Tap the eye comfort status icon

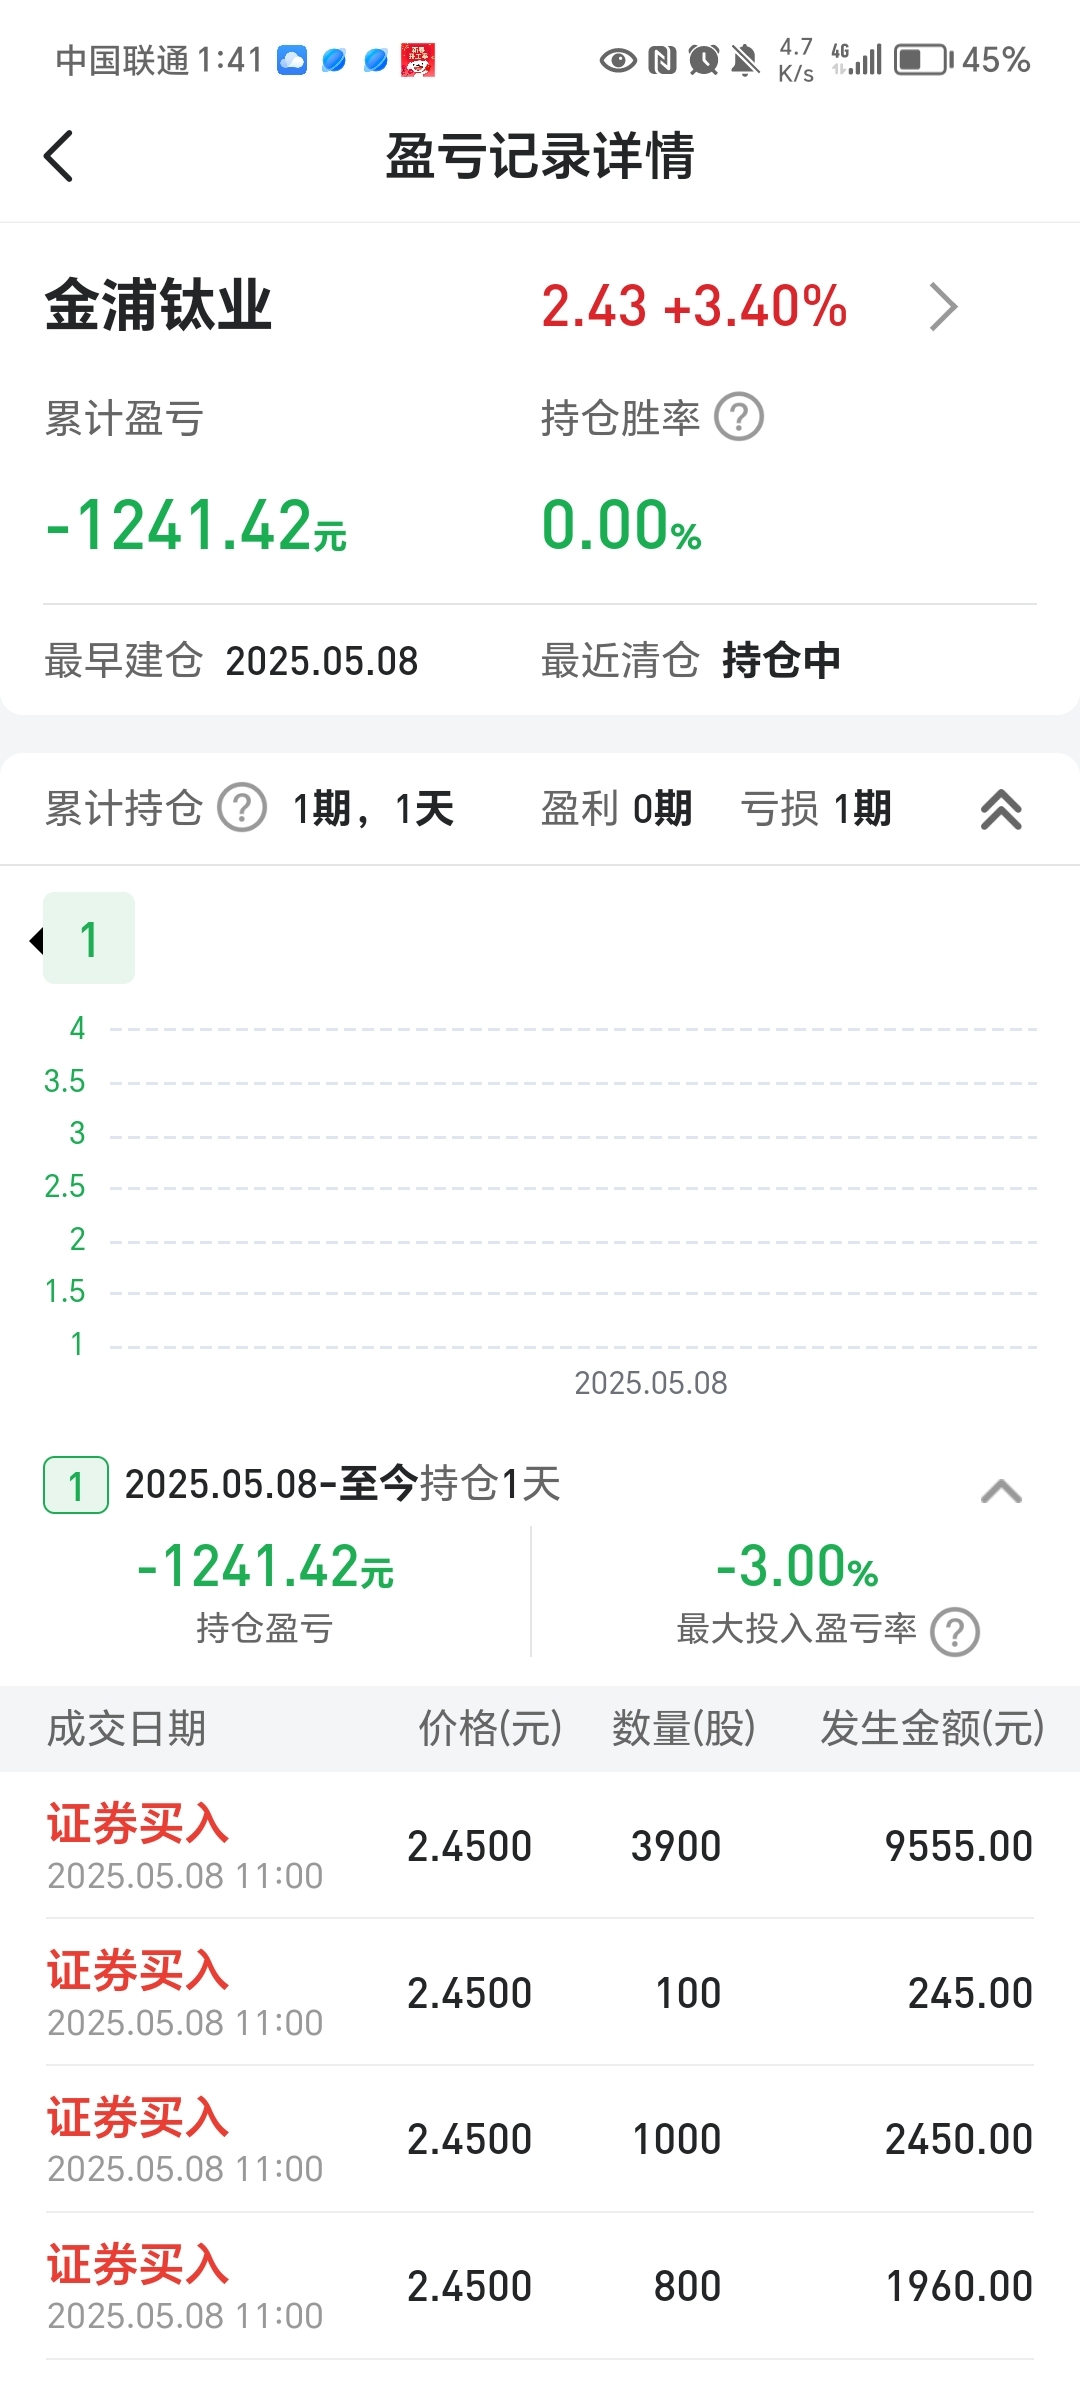[618, 60]
